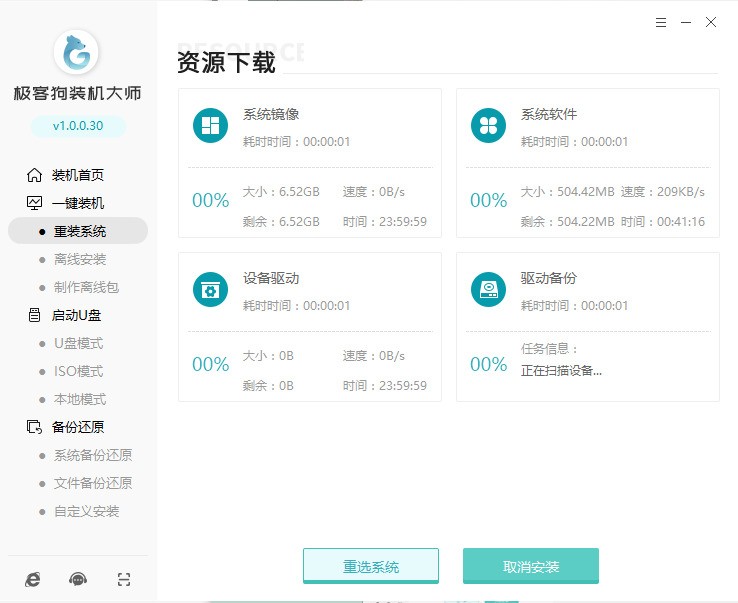
Task: Open 文件备份还原 option
Action: [x=93, y=483]
